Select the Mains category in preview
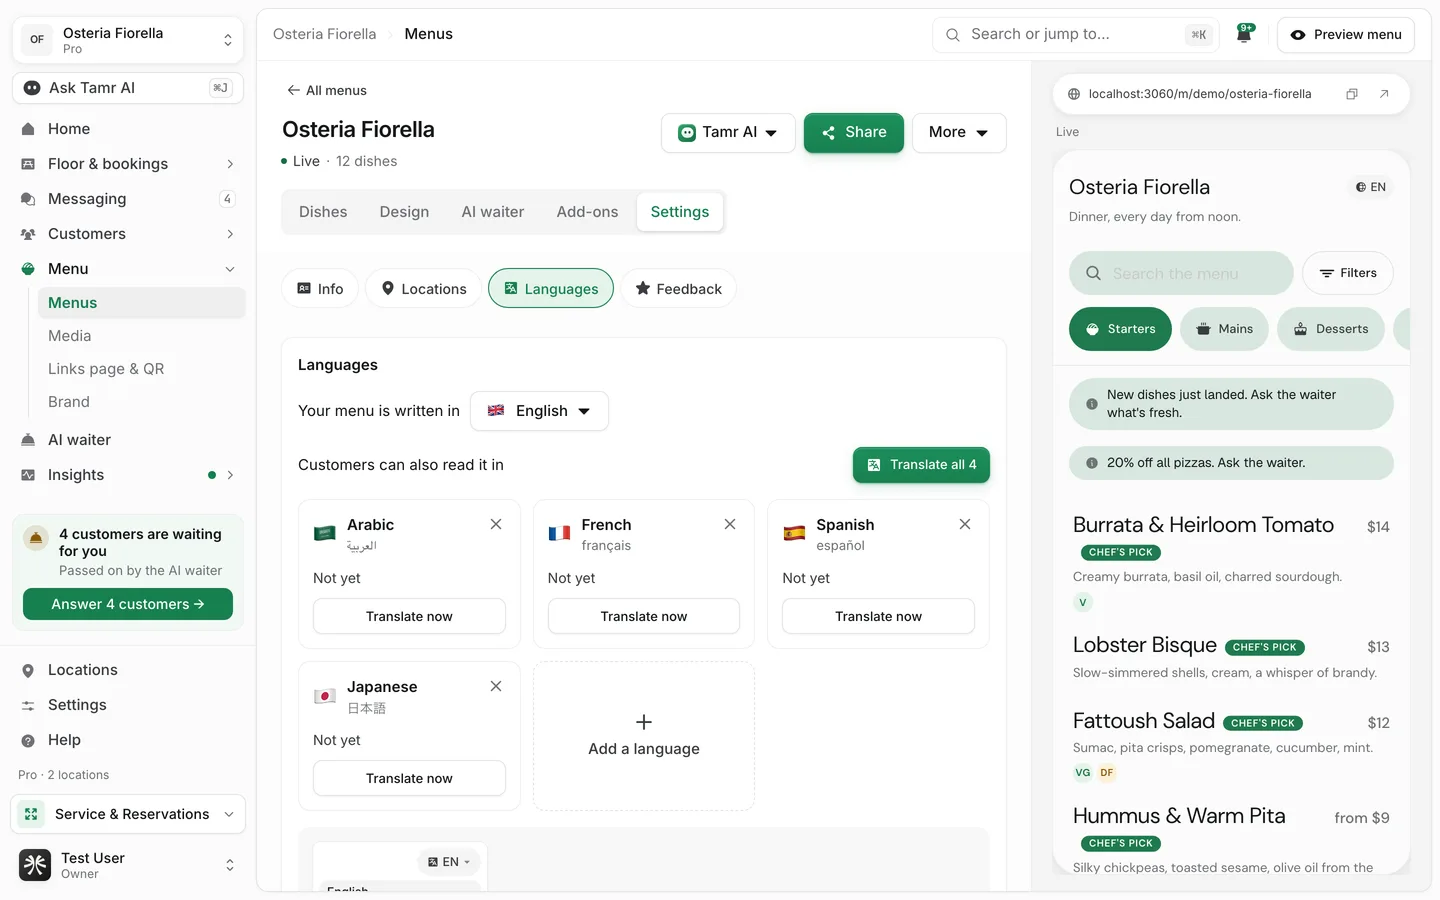This screenshot has width=1440, height=900. (1225, 329)
